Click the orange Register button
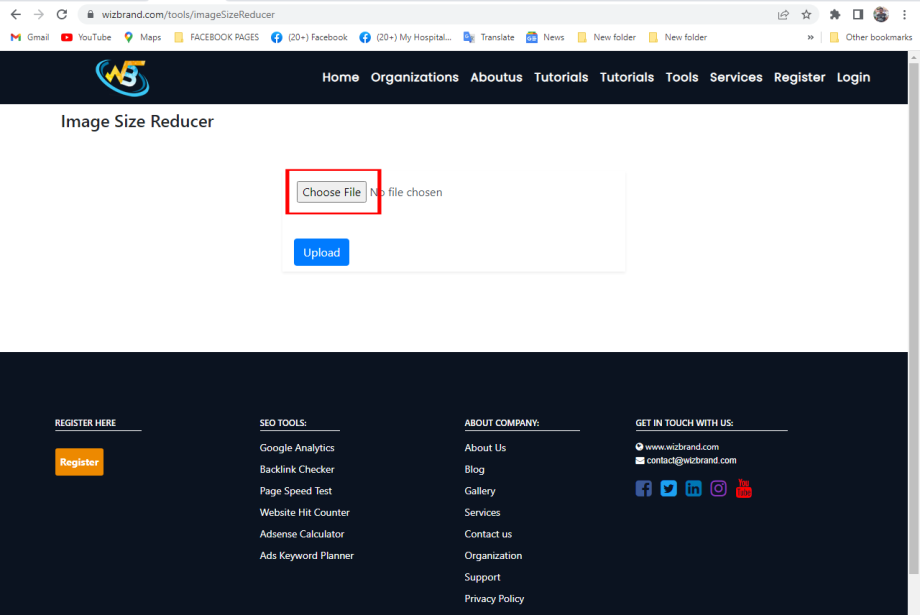This screenshot has width=920, height=615. [x=79, y=461]
